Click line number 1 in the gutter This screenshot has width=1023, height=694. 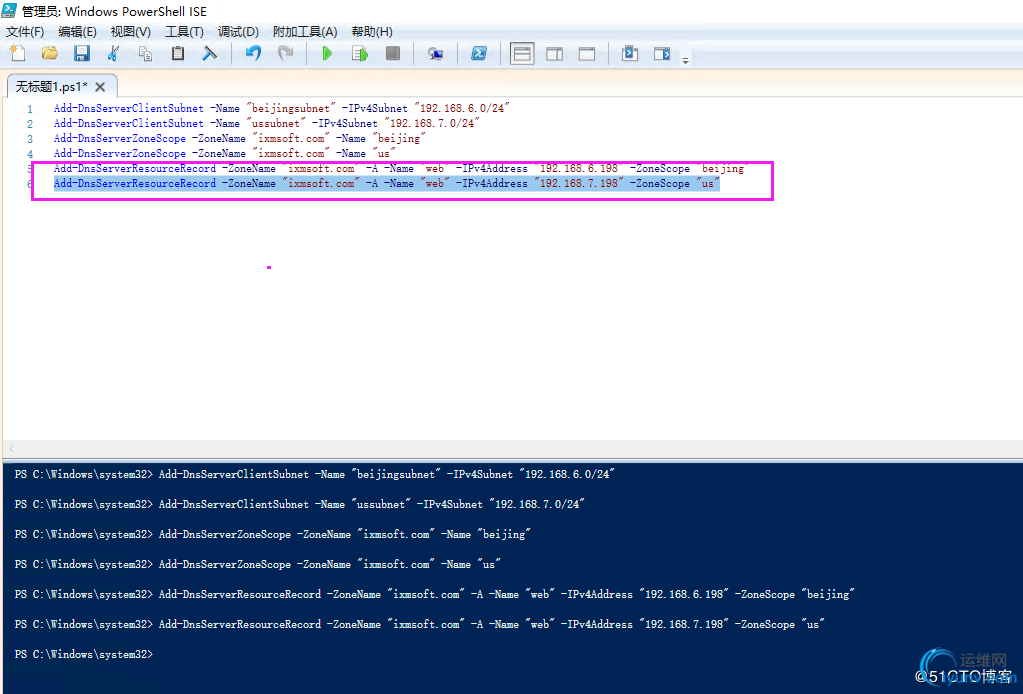click(x=30, y=109)
